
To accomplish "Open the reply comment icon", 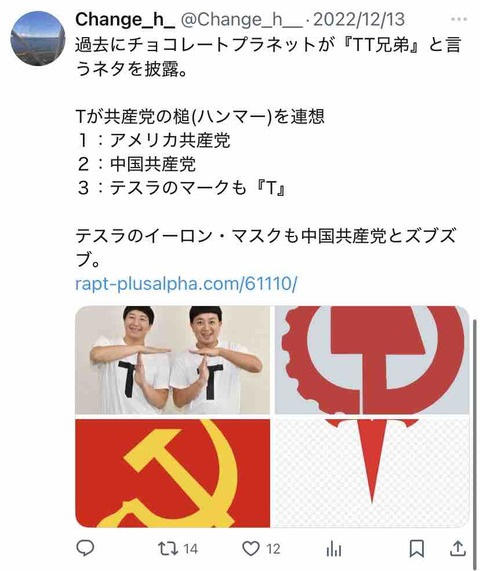I will 85,548.
